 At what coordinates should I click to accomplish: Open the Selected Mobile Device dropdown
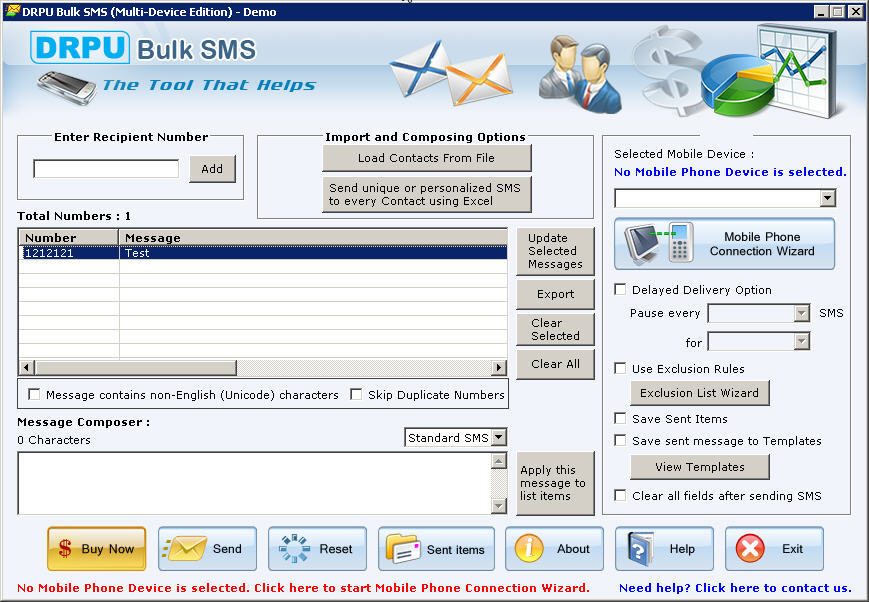(x=827, y=198)
